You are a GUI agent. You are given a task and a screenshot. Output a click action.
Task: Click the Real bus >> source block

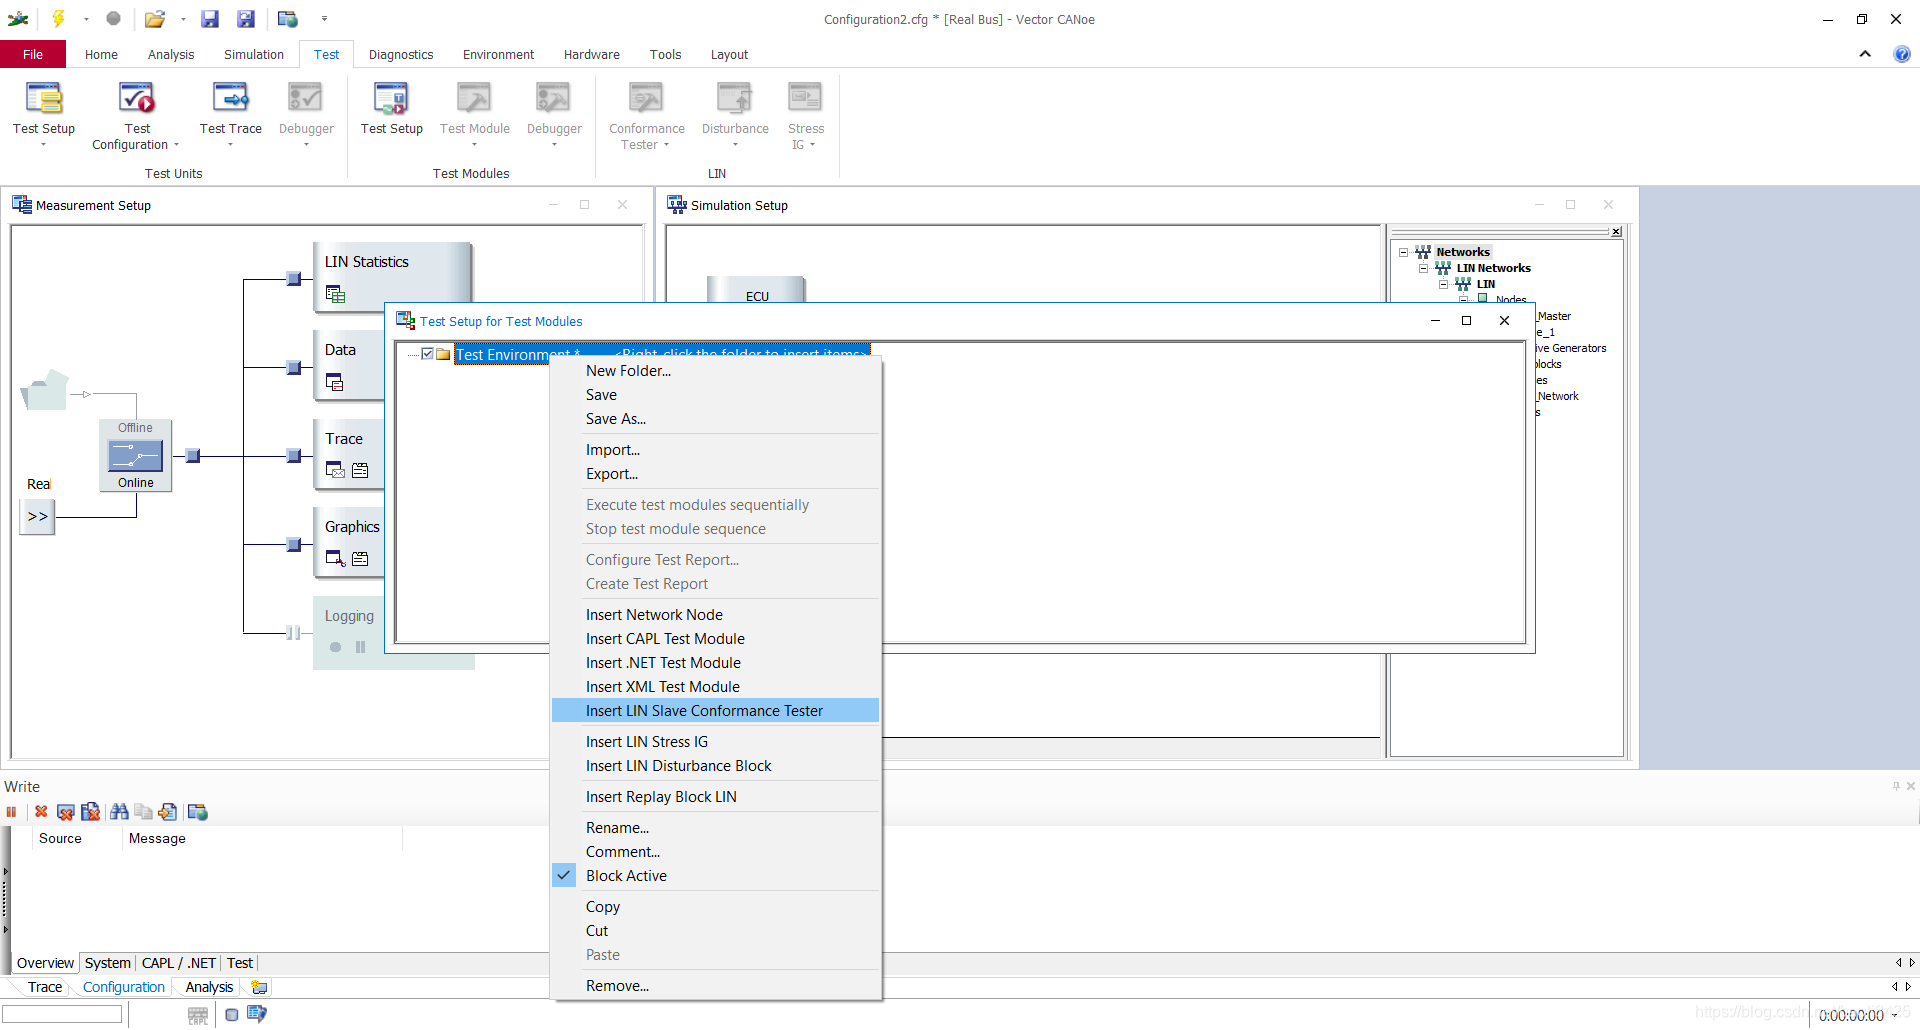(x=38, y=517)
